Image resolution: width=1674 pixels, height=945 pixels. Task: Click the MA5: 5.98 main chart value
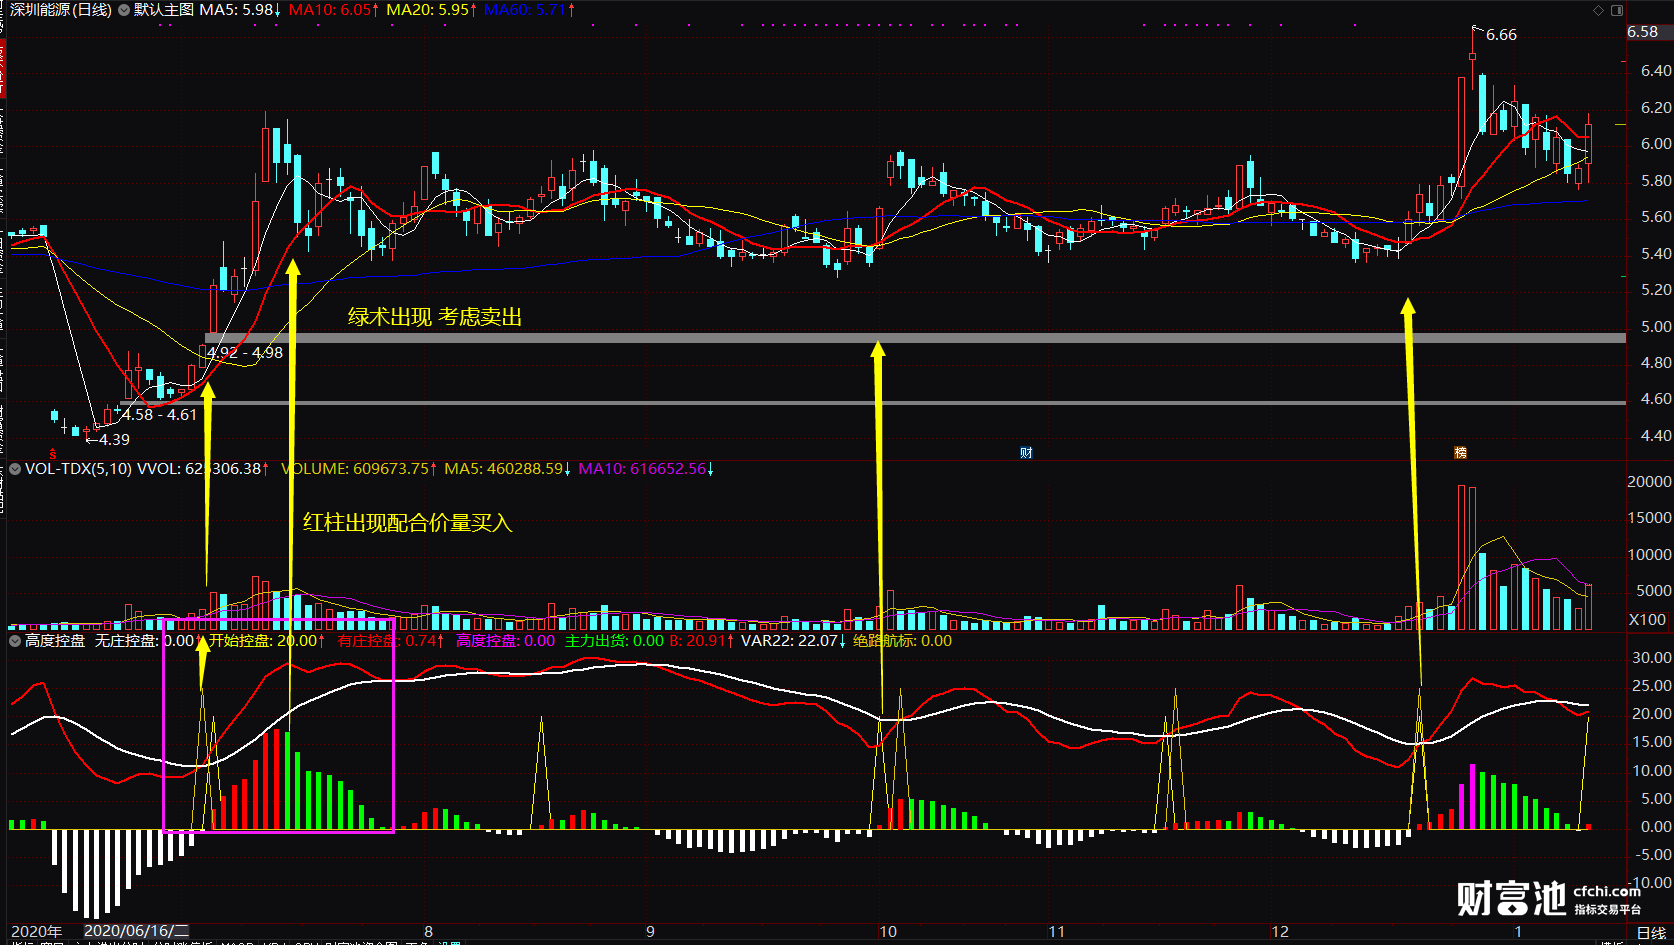coord(240,10)
